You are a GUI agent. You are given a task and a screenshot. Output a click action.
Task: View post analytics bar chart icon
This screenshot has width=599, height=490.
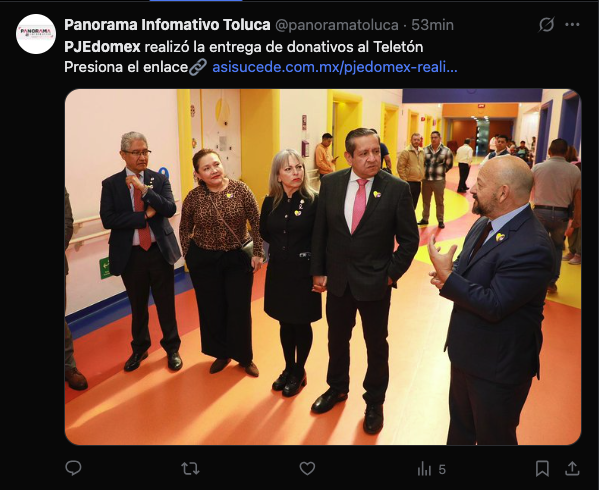pos(424,468)
